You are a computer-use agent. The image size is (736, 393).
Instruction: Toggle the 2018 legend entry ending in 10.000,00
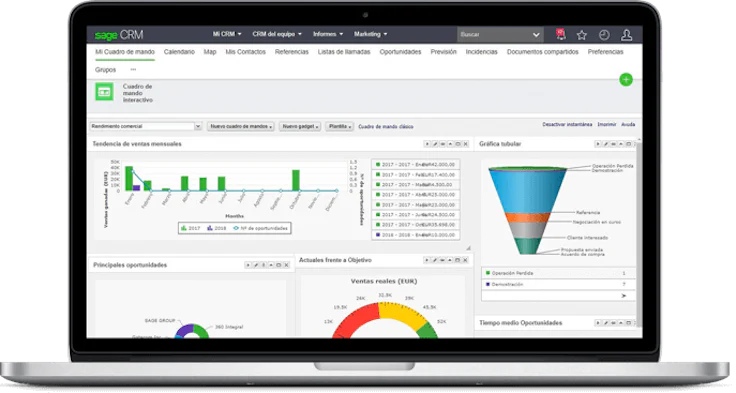(415, 235)
